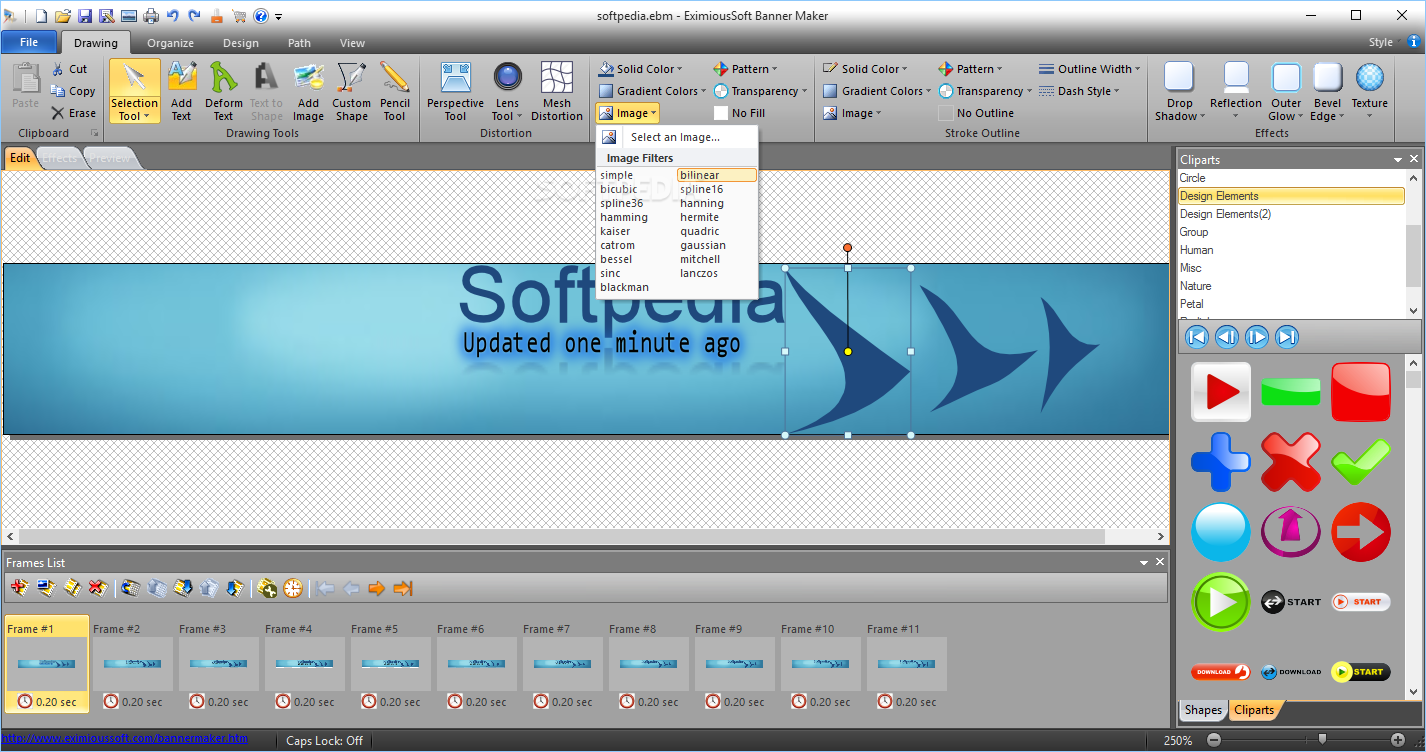Screen dimensions: 1426x752
Task: Choose the Deform Text tool
Action: pos(223,91)
